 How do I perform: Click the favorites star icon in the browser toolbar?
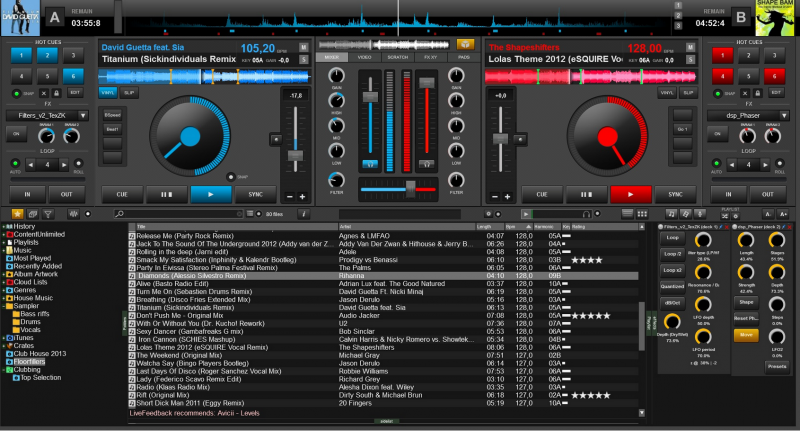tap(17, 214)
